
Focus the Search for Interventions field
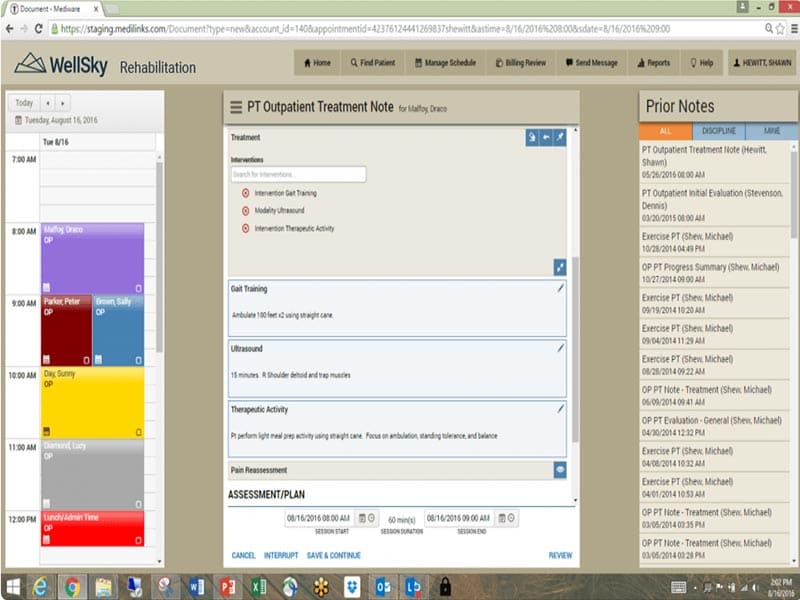[298, 174]
